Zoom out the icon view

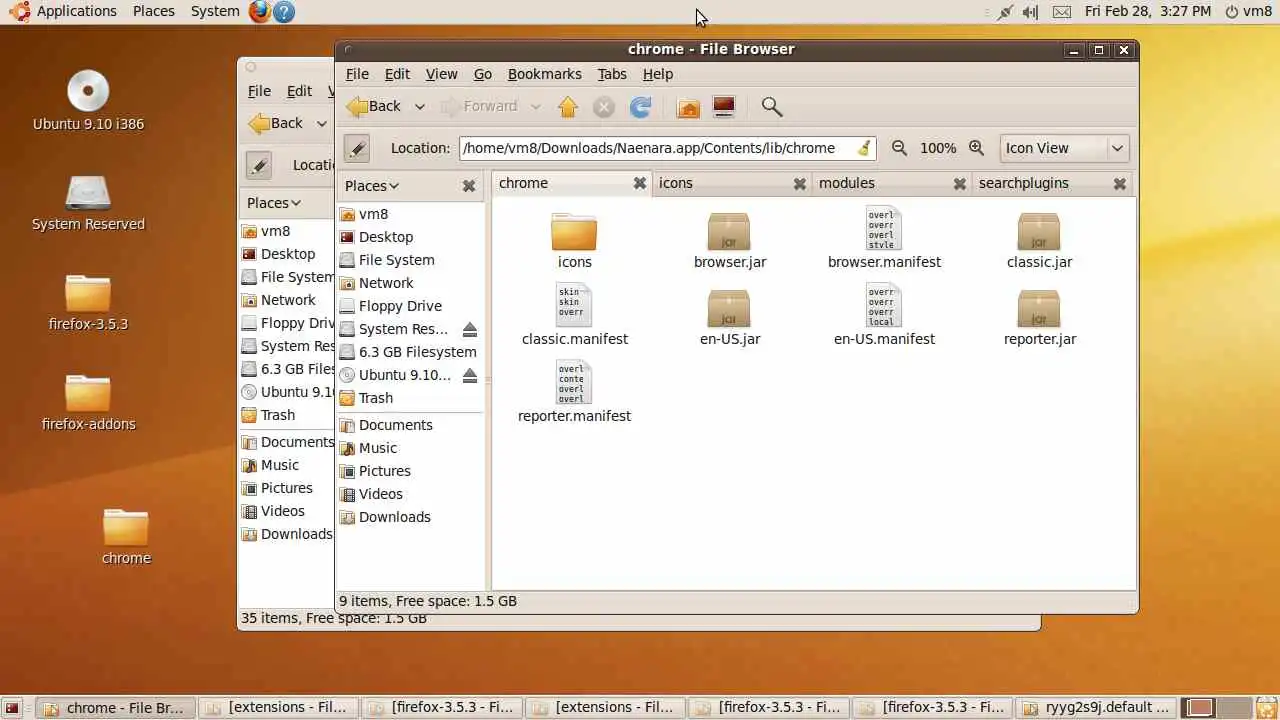[899, 148]
